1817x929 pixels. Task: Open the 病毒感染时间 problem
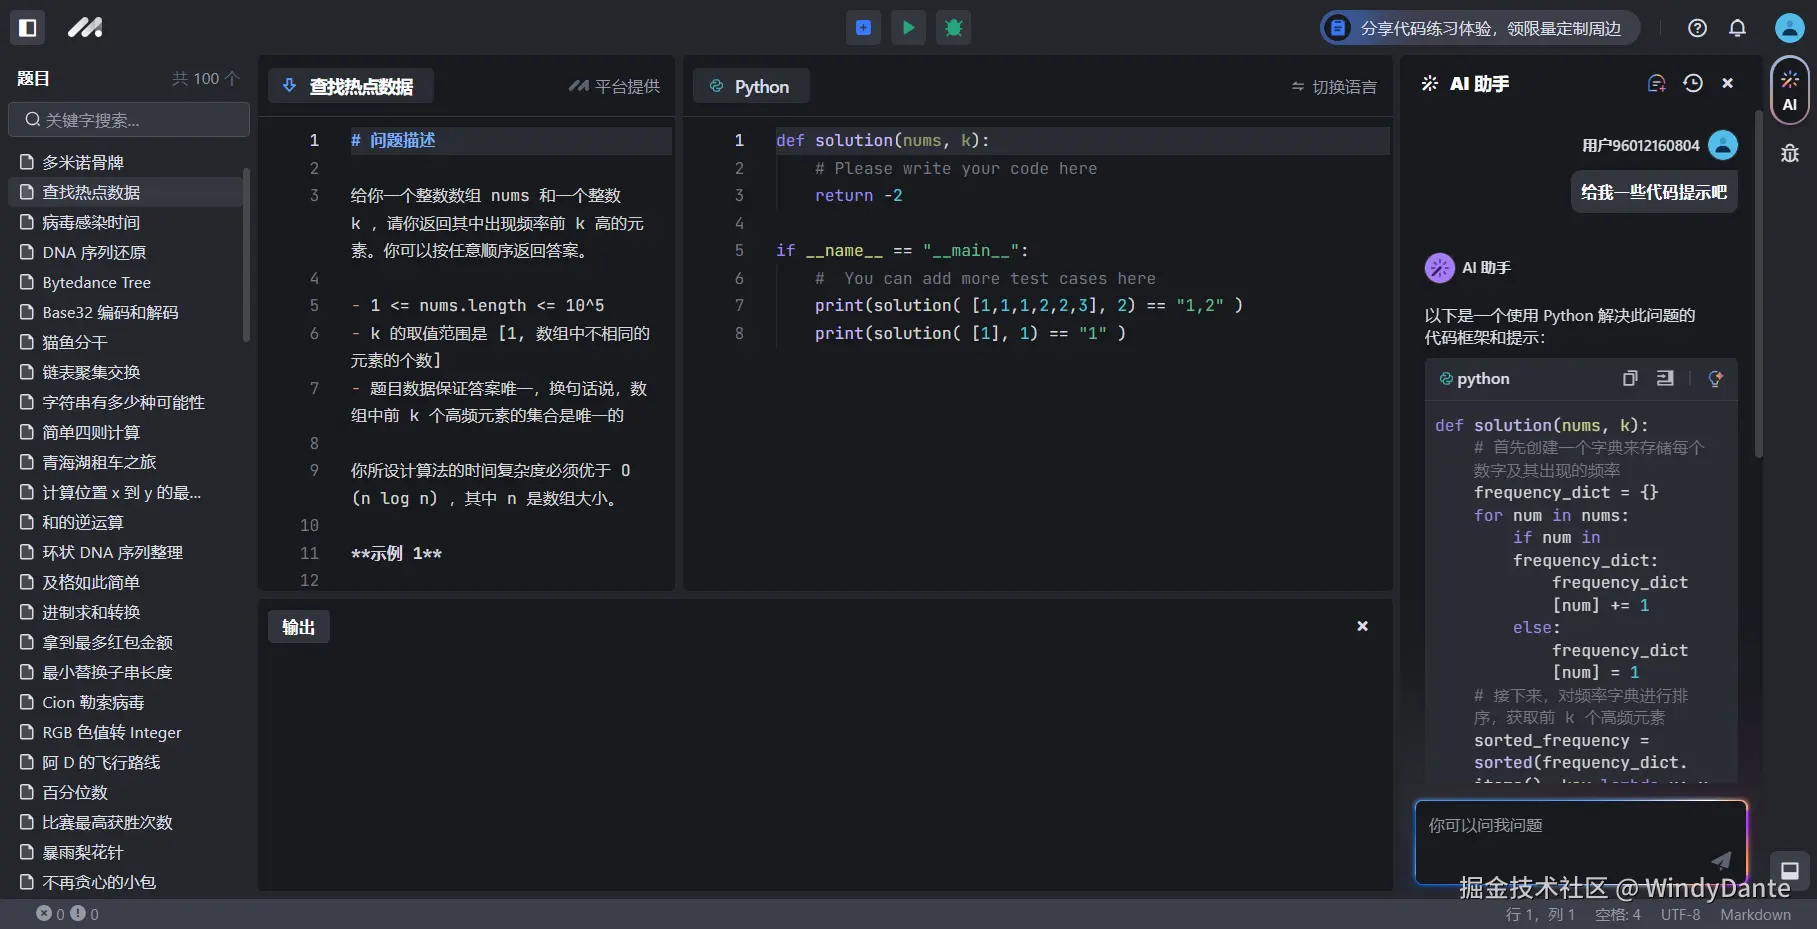point(91,222)
